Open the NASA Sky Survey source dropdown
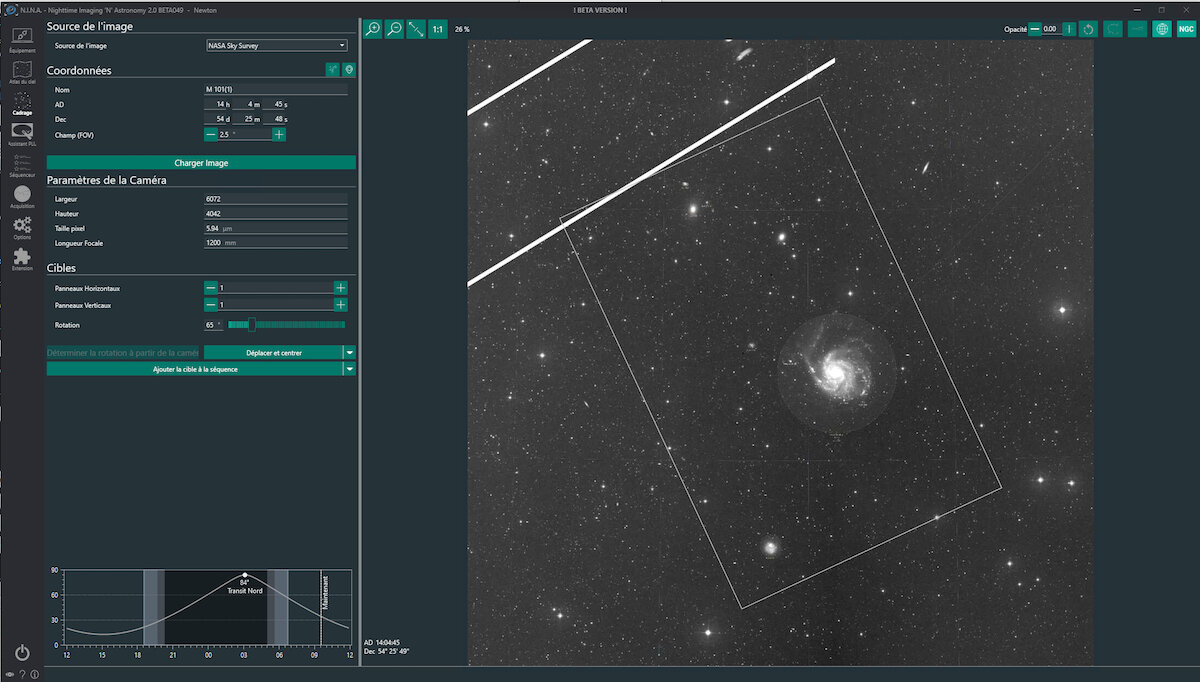1200x682 pixels. pyautogui.click(x=276, y=45)
